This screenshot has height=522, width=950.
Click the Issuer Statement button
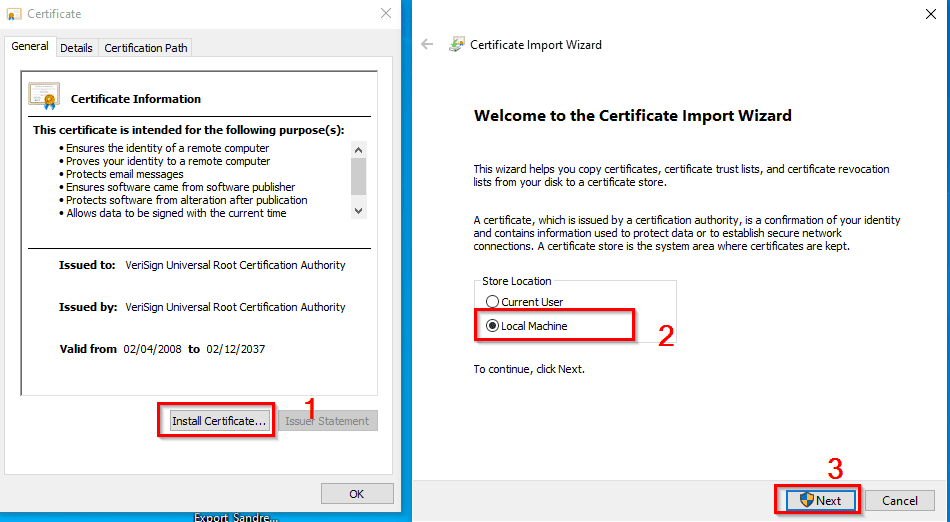(327, 421)
